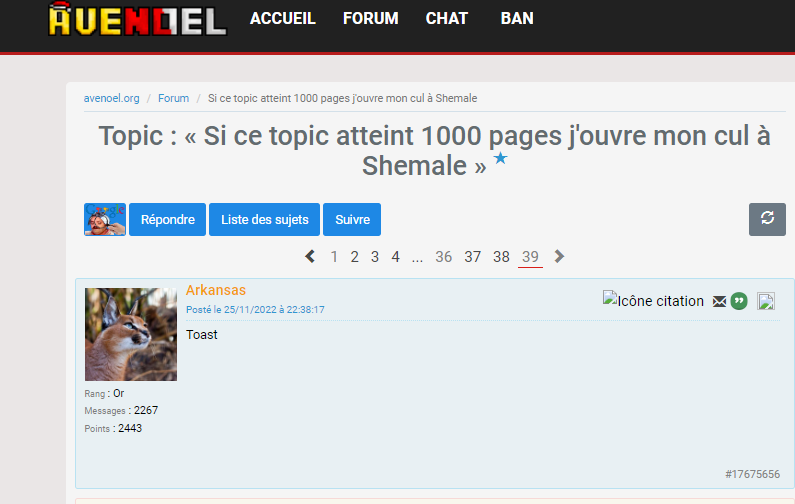795x504 pixels.
Task: Click the topic title in the breadcrumb
Action: tap(342, 98)
